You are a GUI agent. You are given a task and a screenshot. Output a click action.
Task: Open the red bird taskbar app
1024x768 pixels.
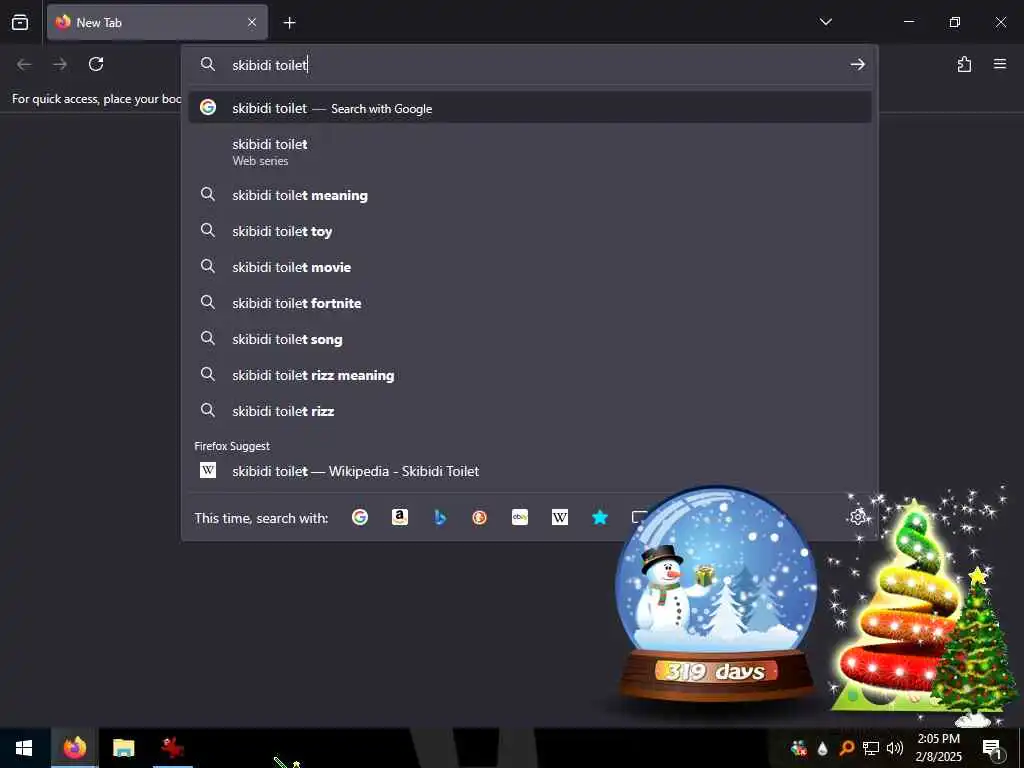coord(172,748)
